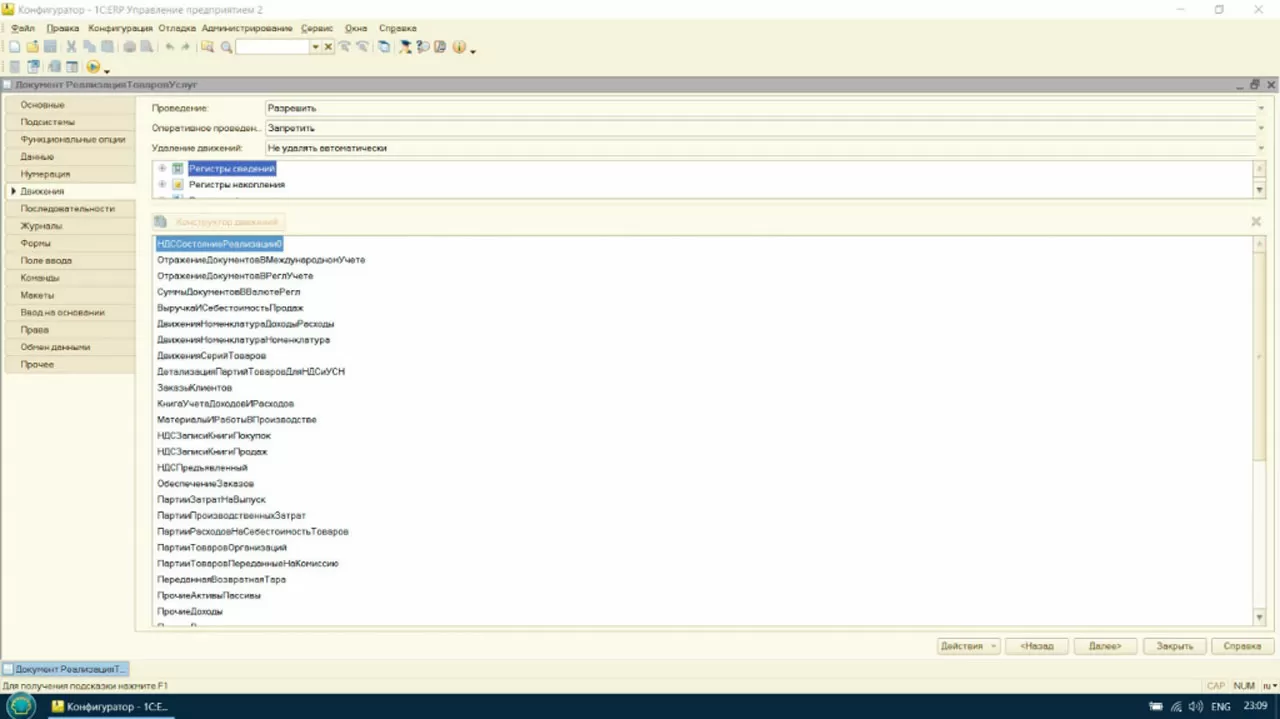Open the Действия dropdown button
The height and width of the screenshot is (719, 1280).
click(968, 646)
